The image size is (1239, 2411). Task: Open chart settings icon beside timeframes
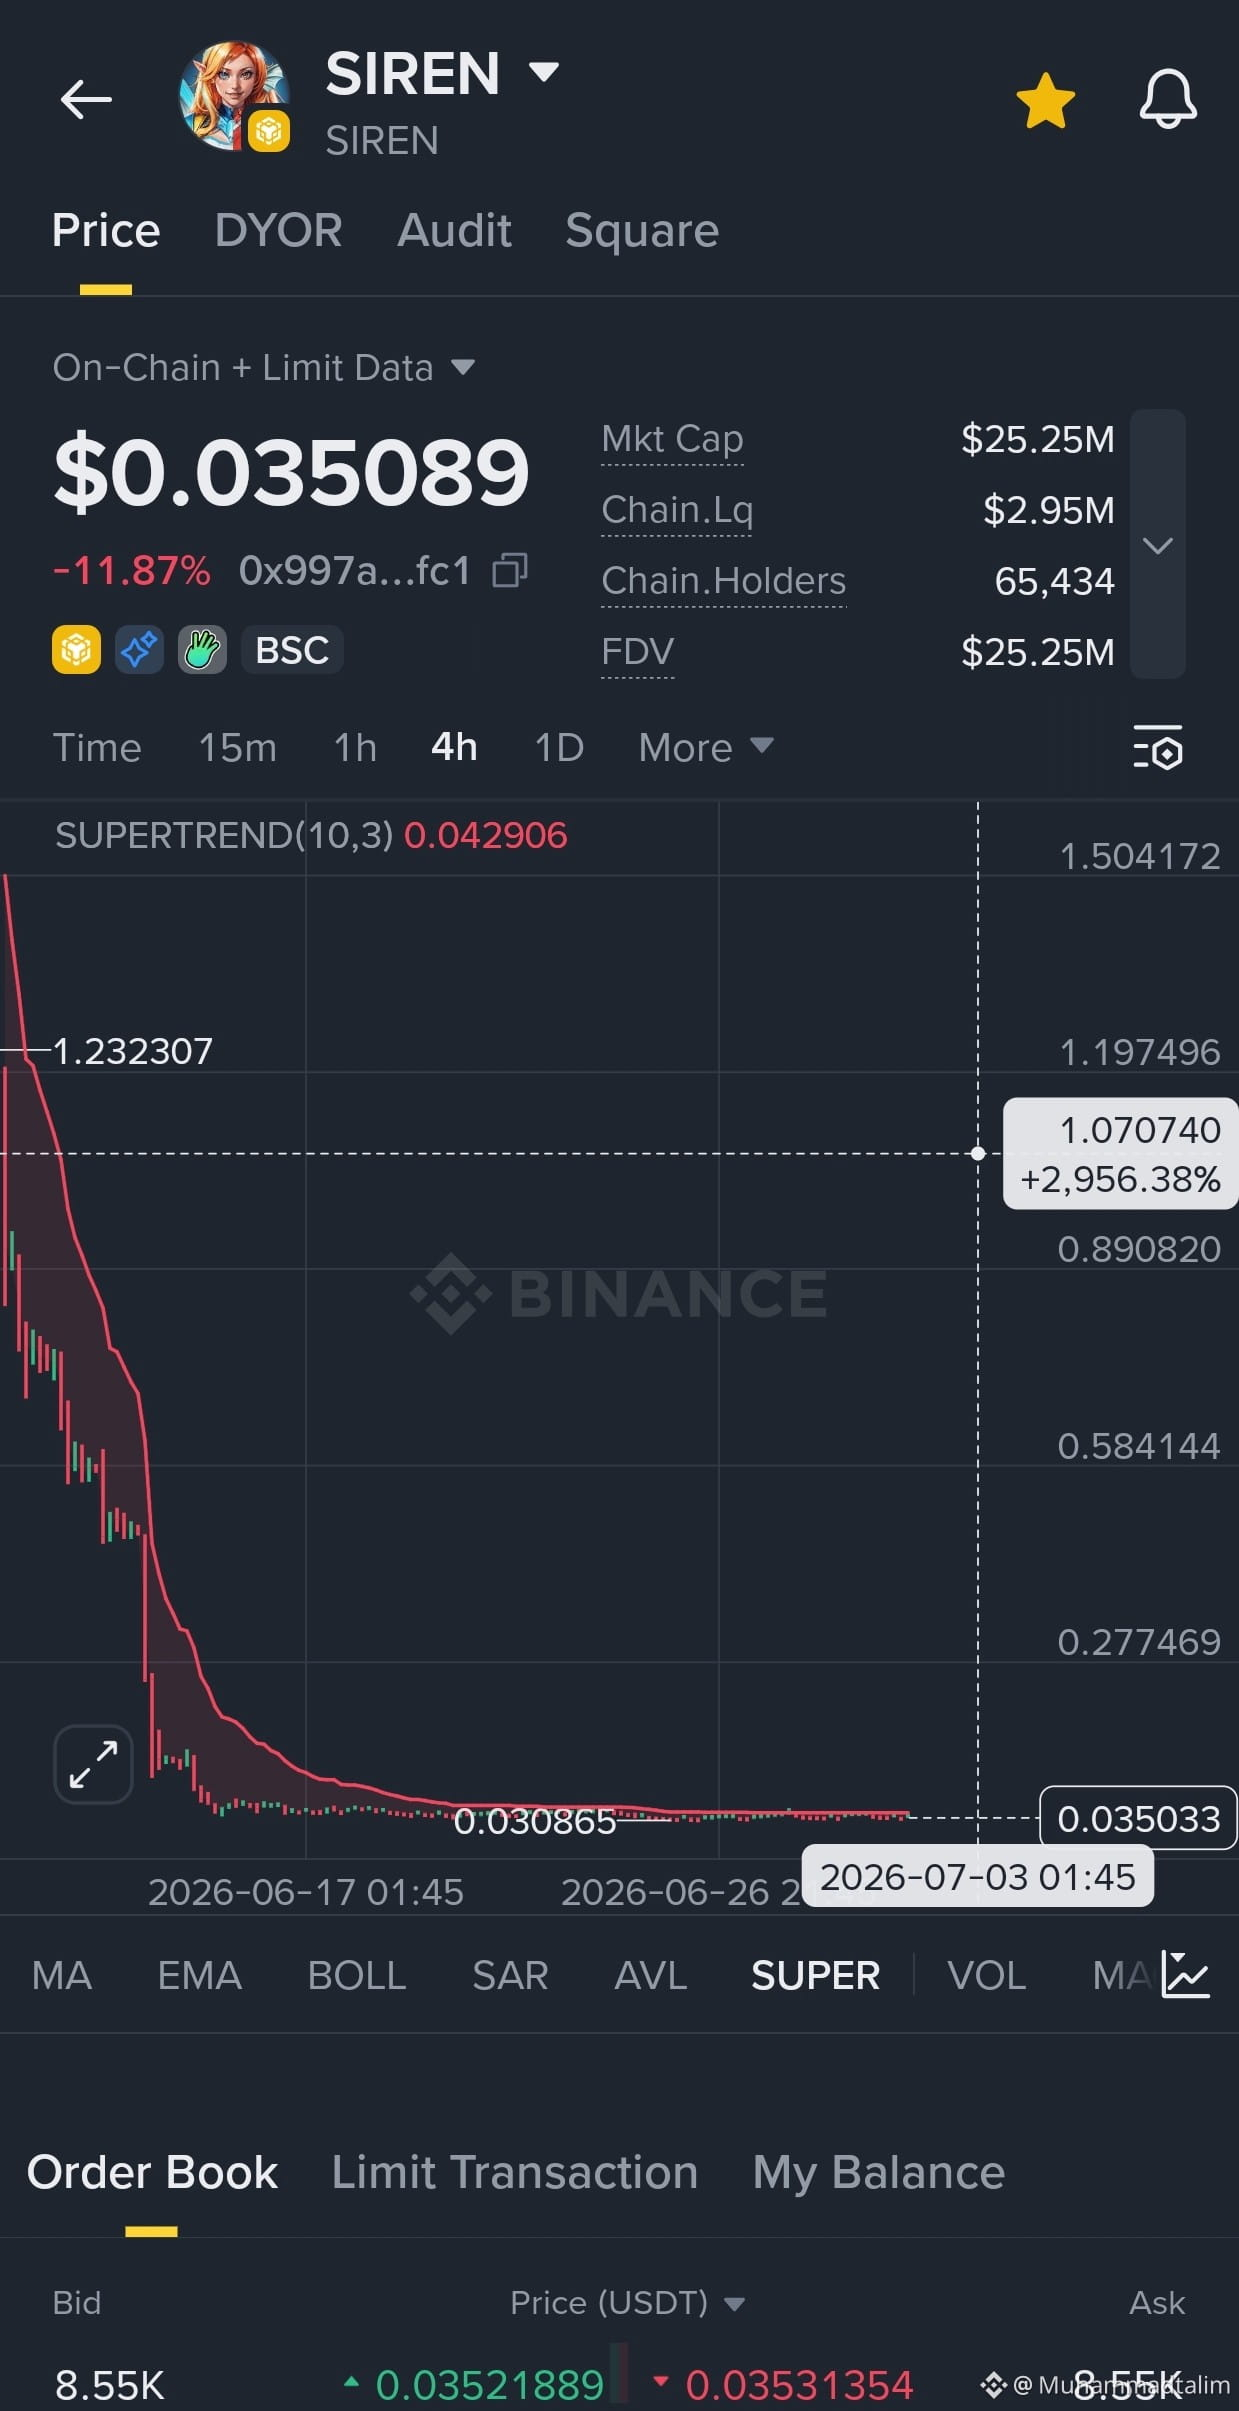[x=1158, y=748]
